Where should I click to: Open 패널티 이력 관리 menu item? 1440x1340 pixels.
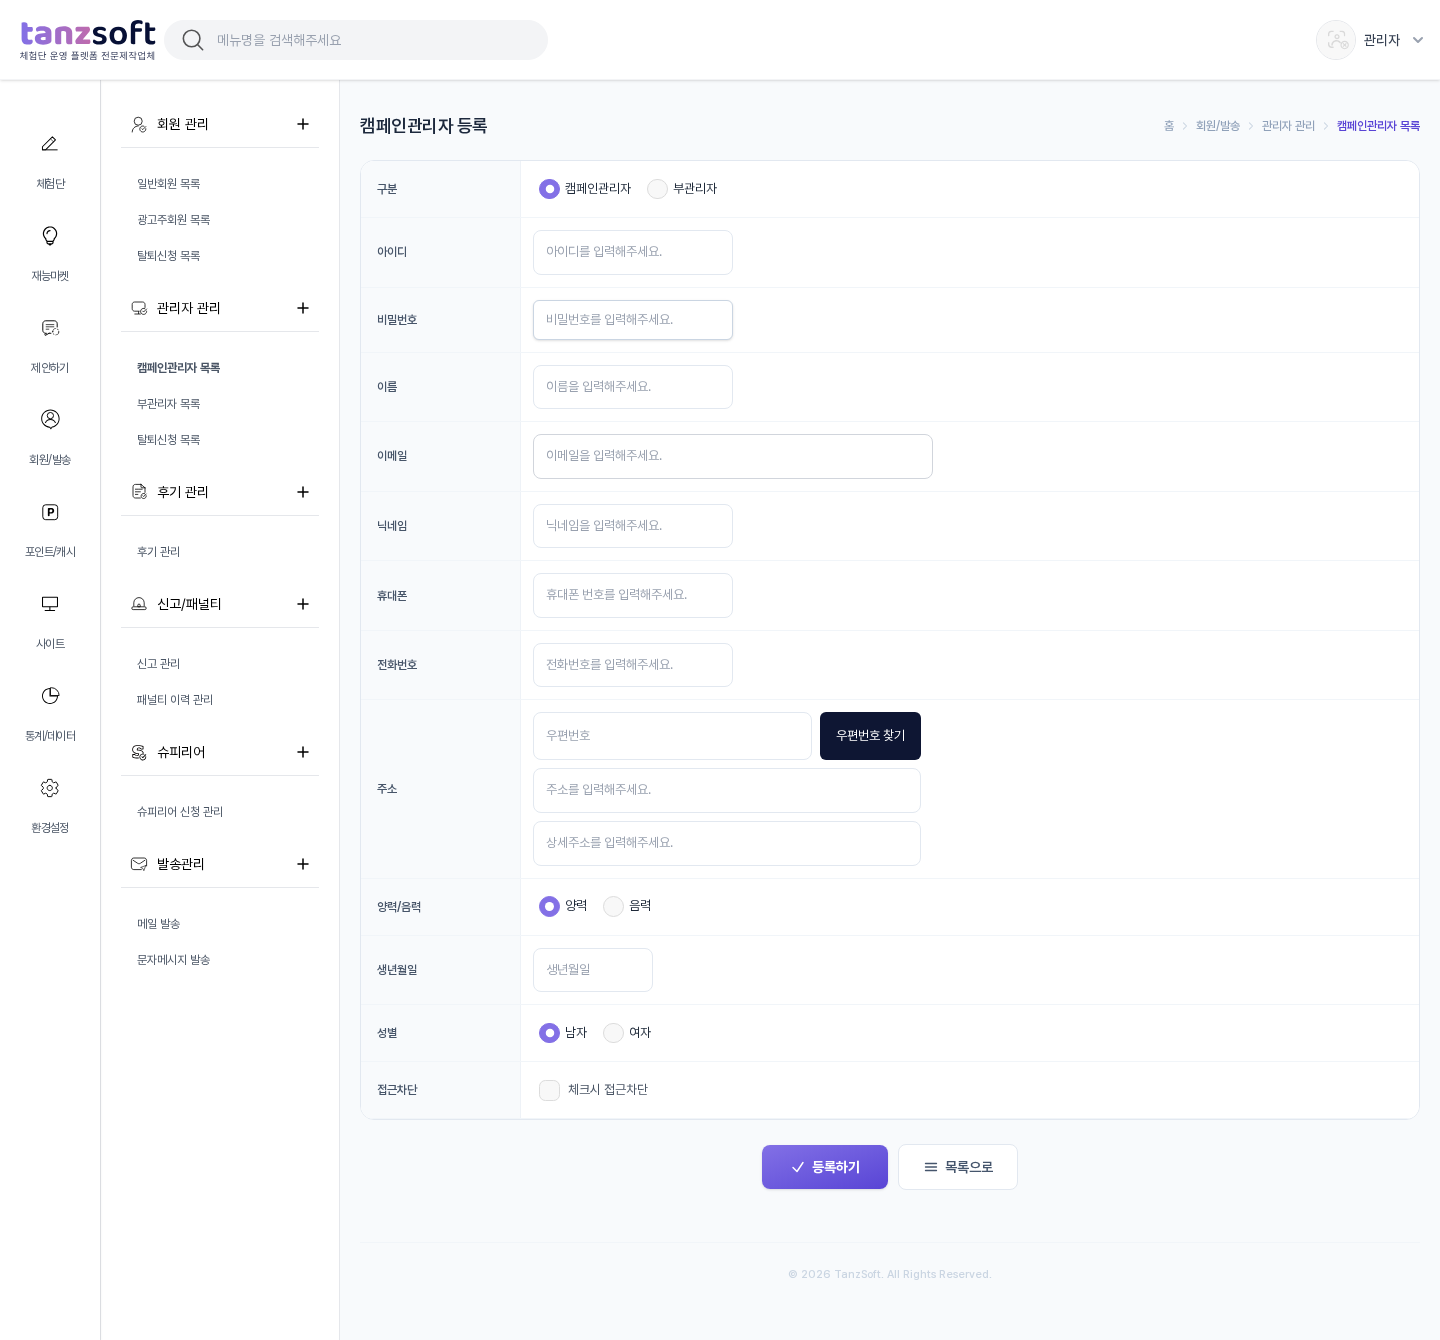(175, 700)
